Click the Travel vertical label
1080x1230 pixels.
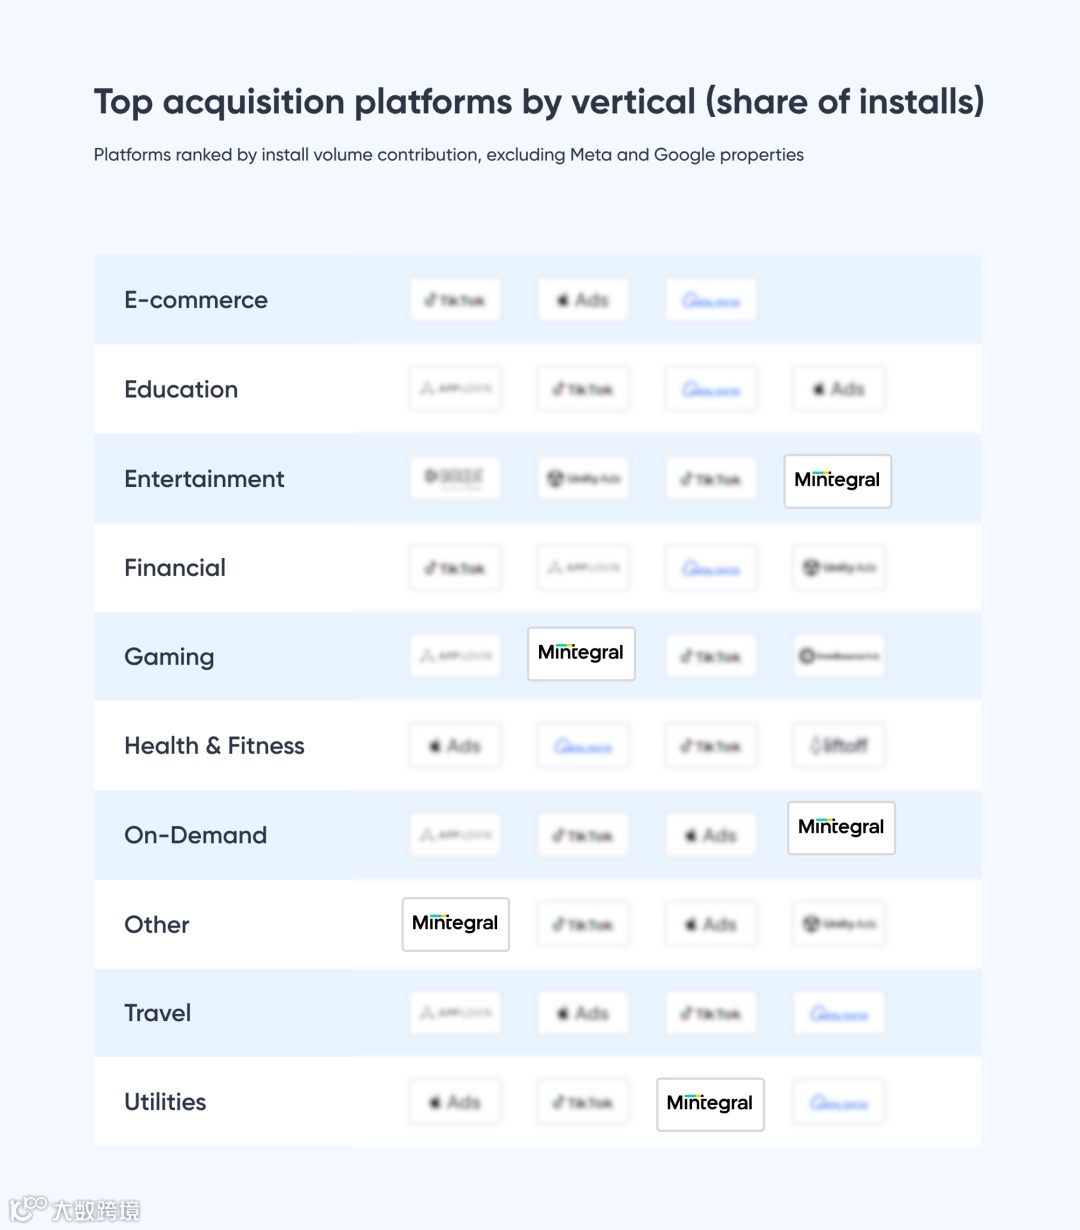pyautogui.click(x=157, y=1013)
